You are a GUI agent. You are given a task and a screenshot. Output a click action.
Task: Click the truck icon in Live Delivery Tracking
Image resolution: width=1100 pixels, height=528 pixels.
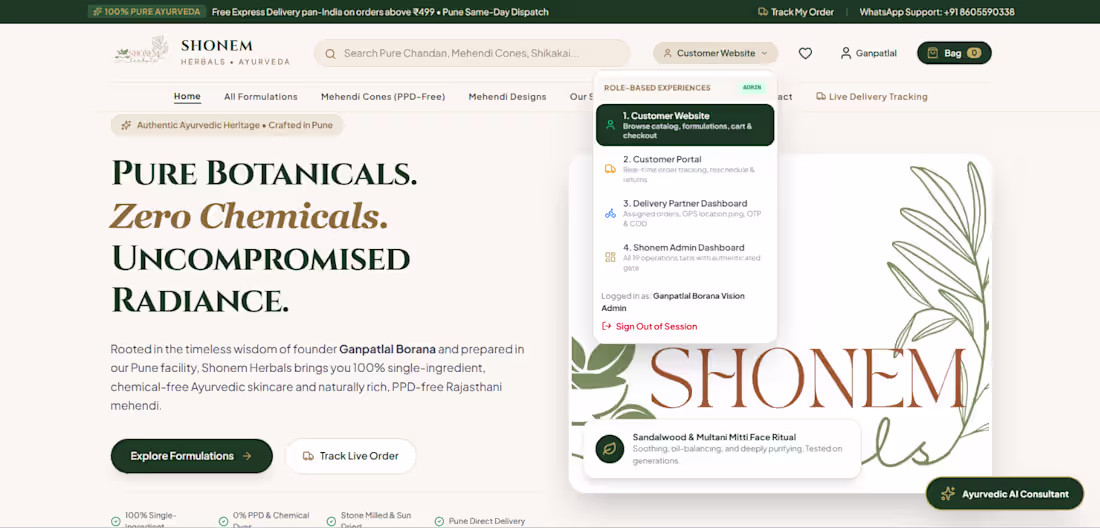821,97
